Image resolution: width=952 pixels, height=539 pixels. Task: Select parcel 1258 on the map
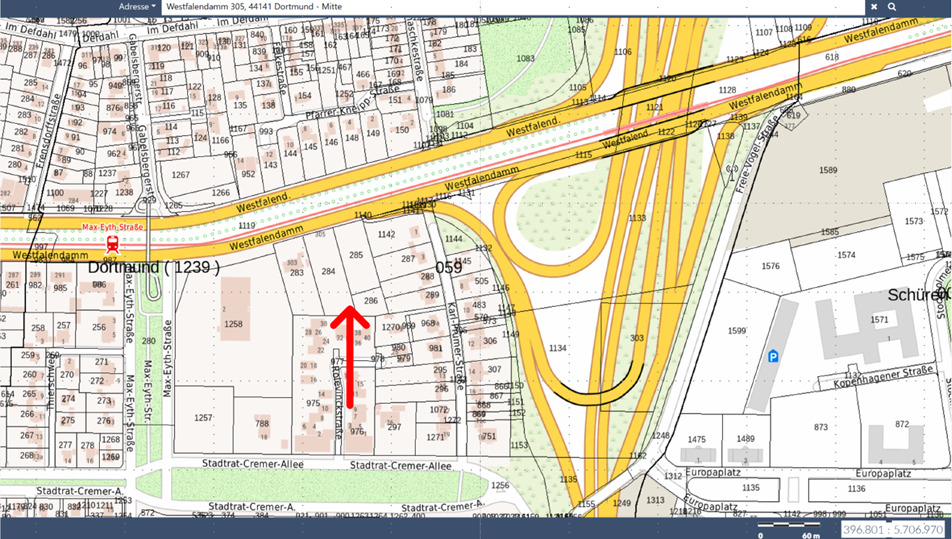tap(233, 324)
